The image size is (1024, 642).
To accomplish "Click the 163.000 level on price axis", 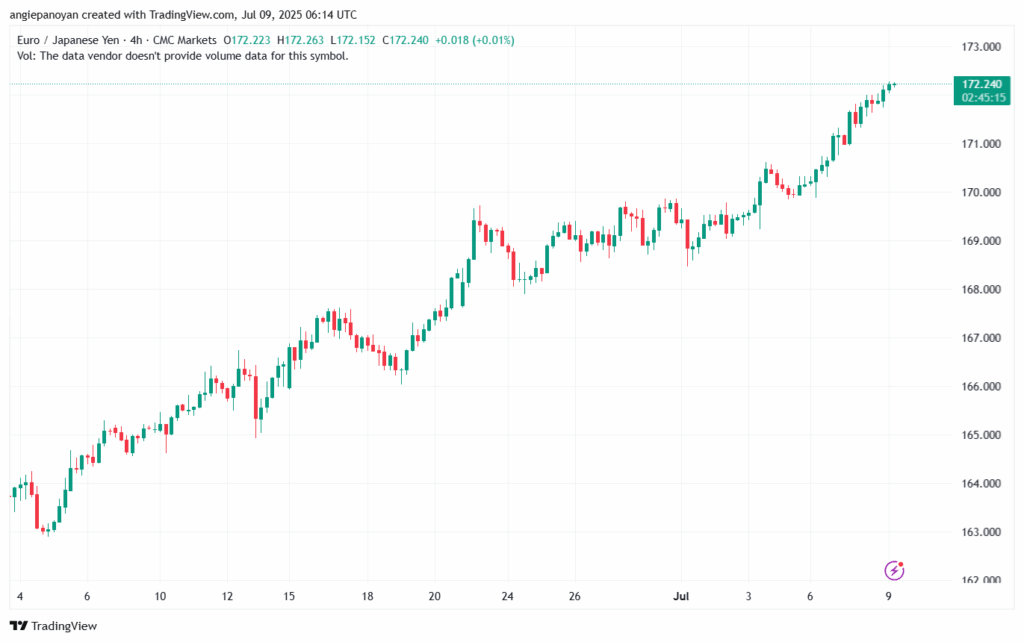I will point(978,532).
